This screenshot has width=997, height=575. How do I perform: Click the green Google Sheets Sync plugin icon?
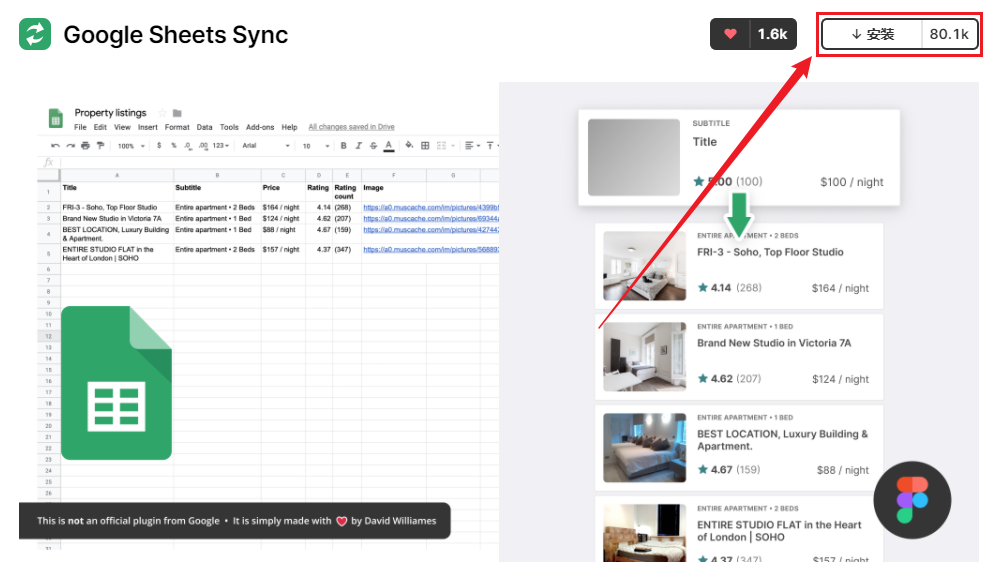[x=35, y=34]
